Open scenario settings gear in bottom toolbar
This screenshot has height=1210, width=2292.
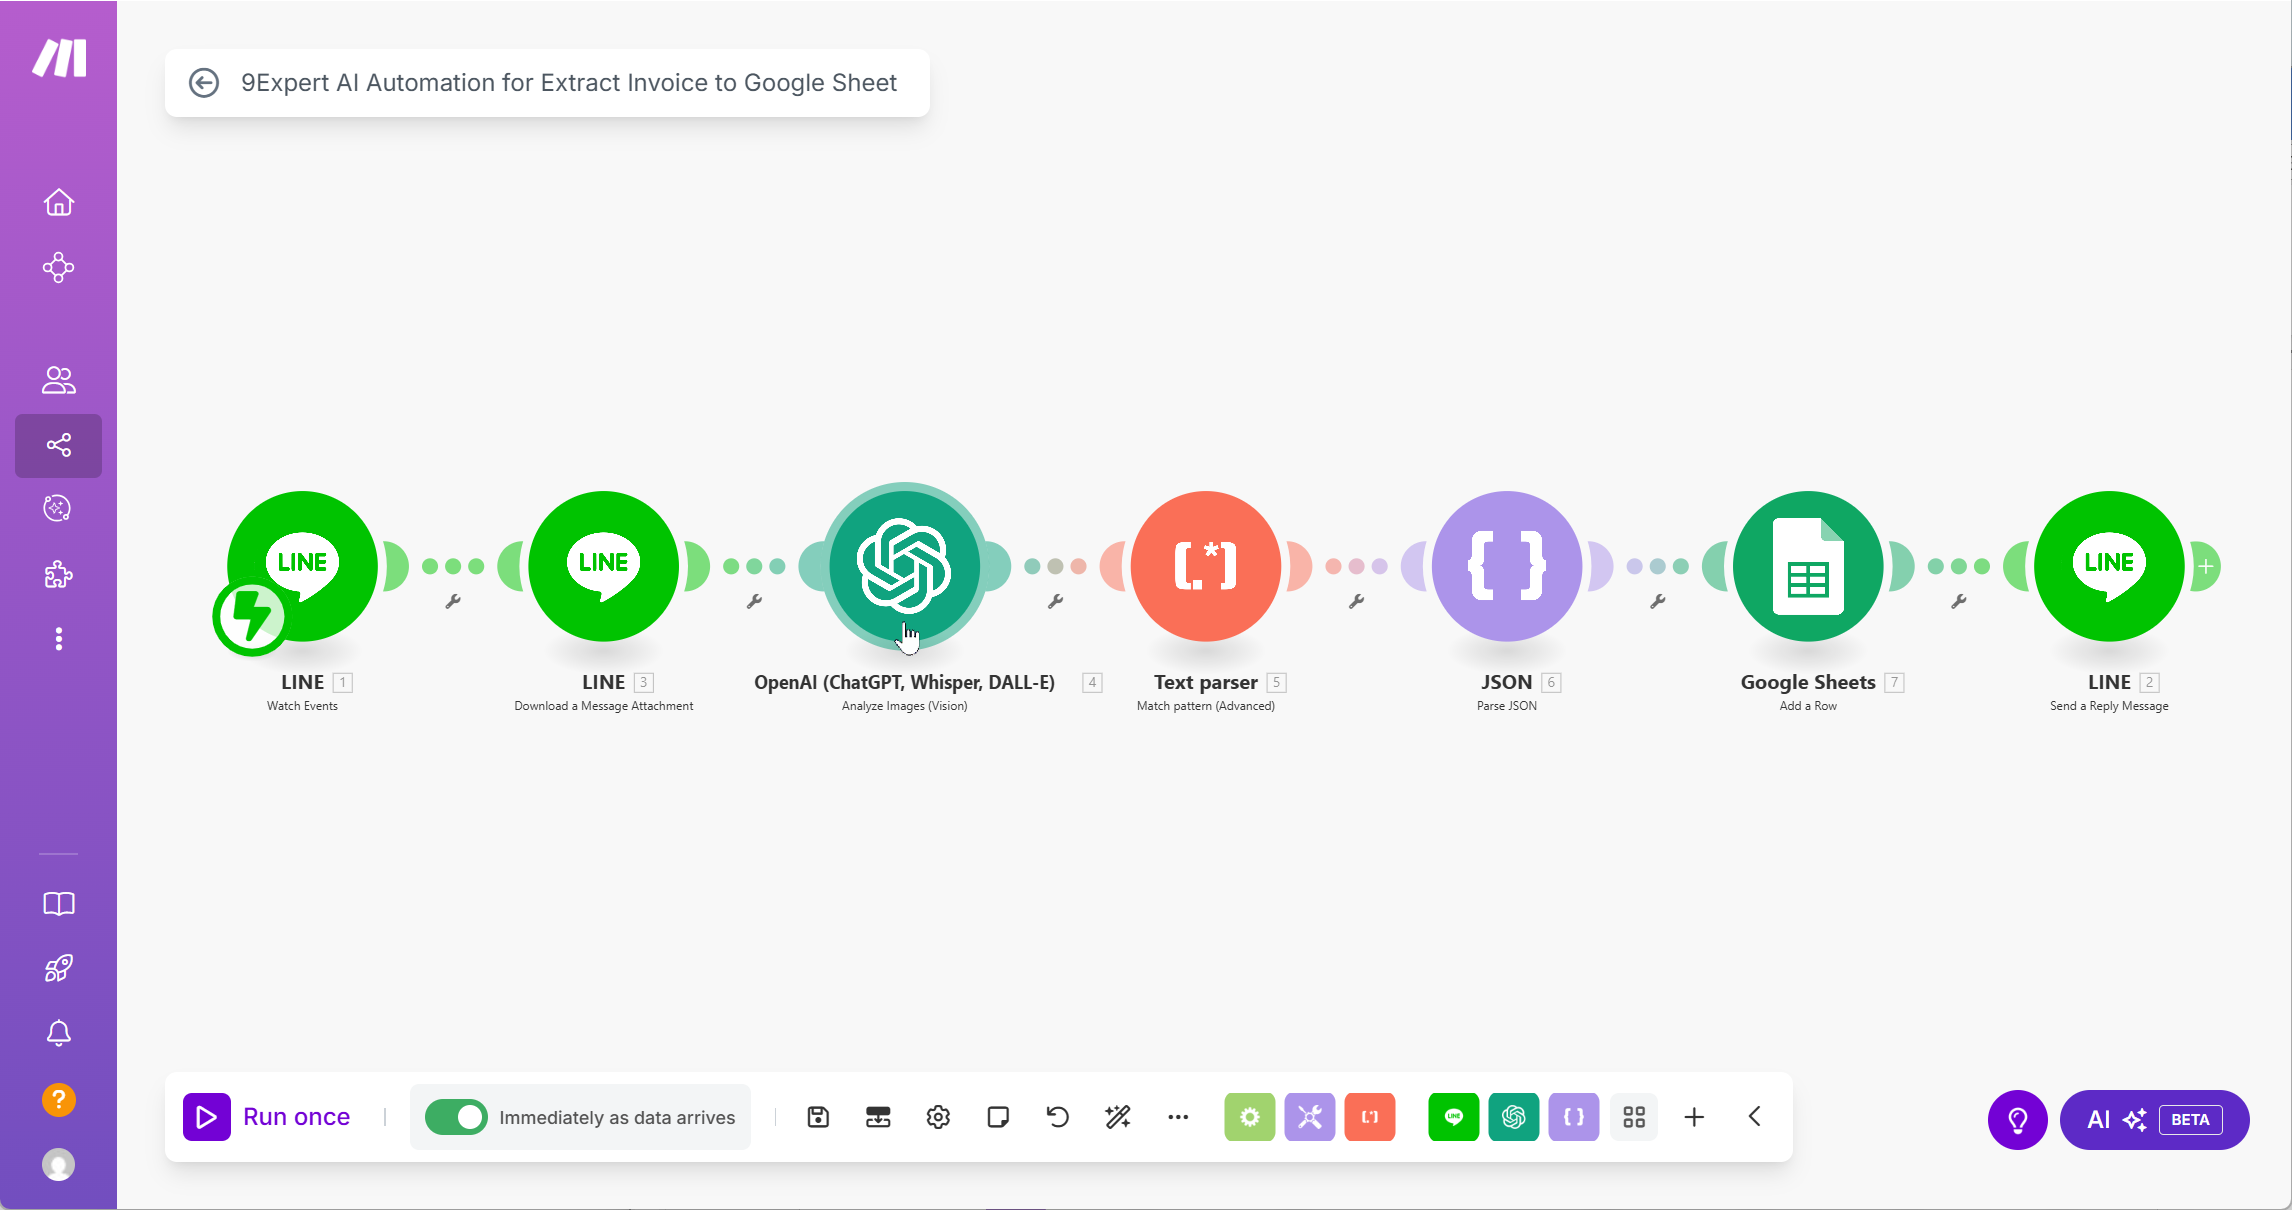938,1117
